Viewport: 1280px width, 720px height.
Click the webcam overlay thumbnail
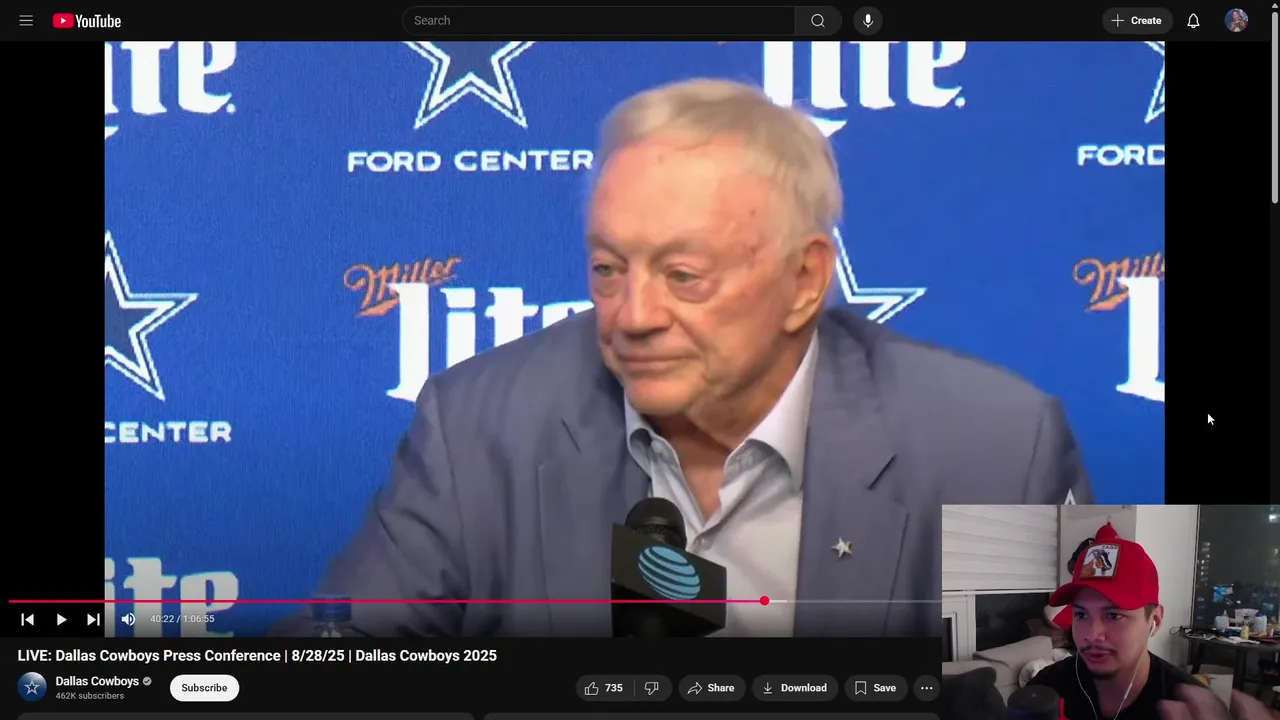[x=1110, y=612]
